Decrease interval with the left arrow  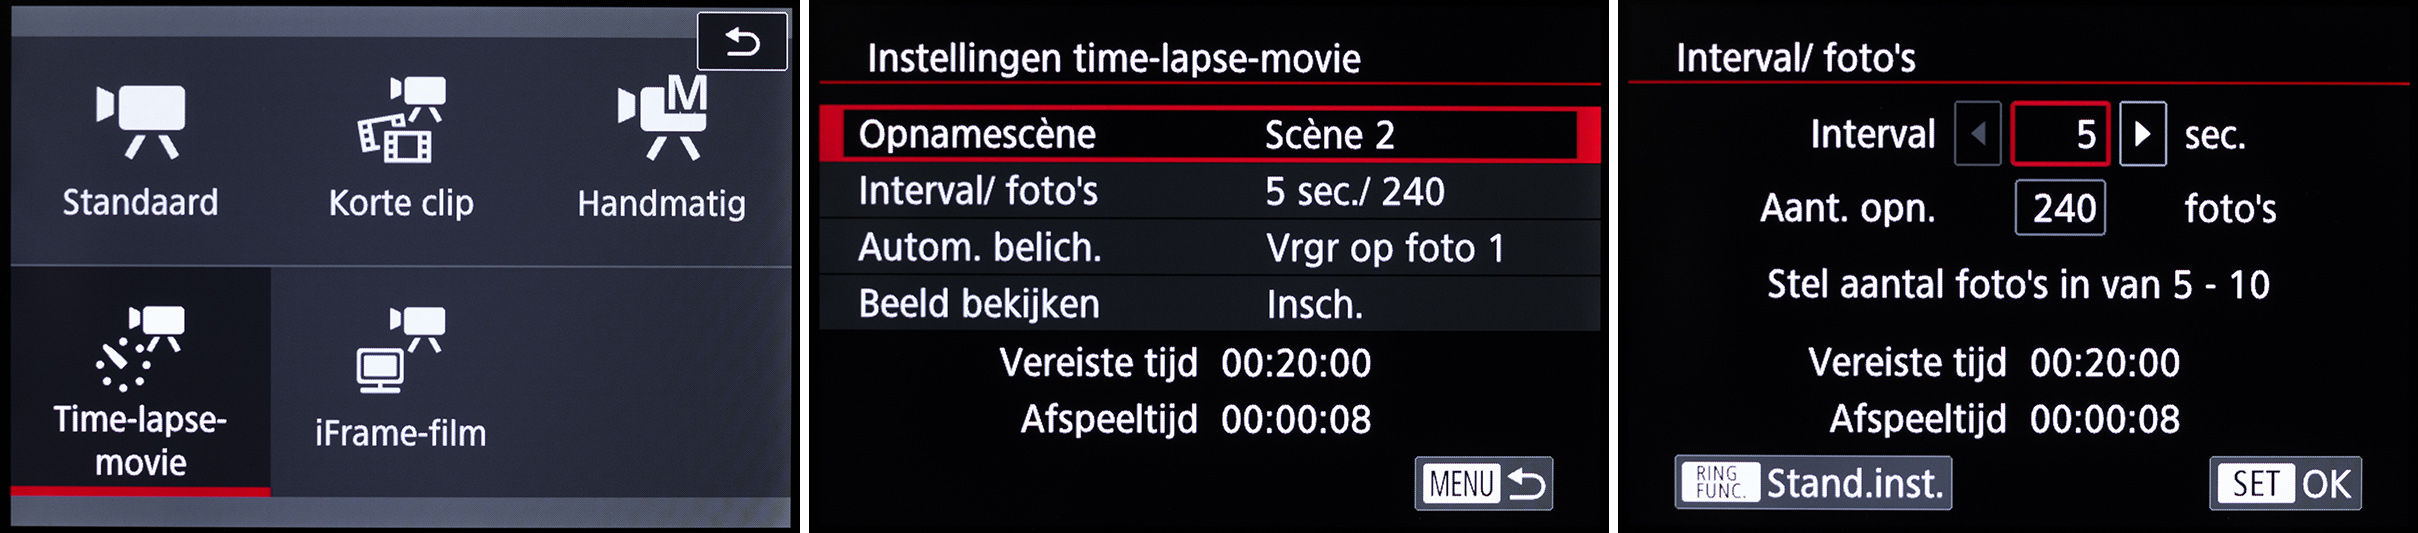point(1977,134)
